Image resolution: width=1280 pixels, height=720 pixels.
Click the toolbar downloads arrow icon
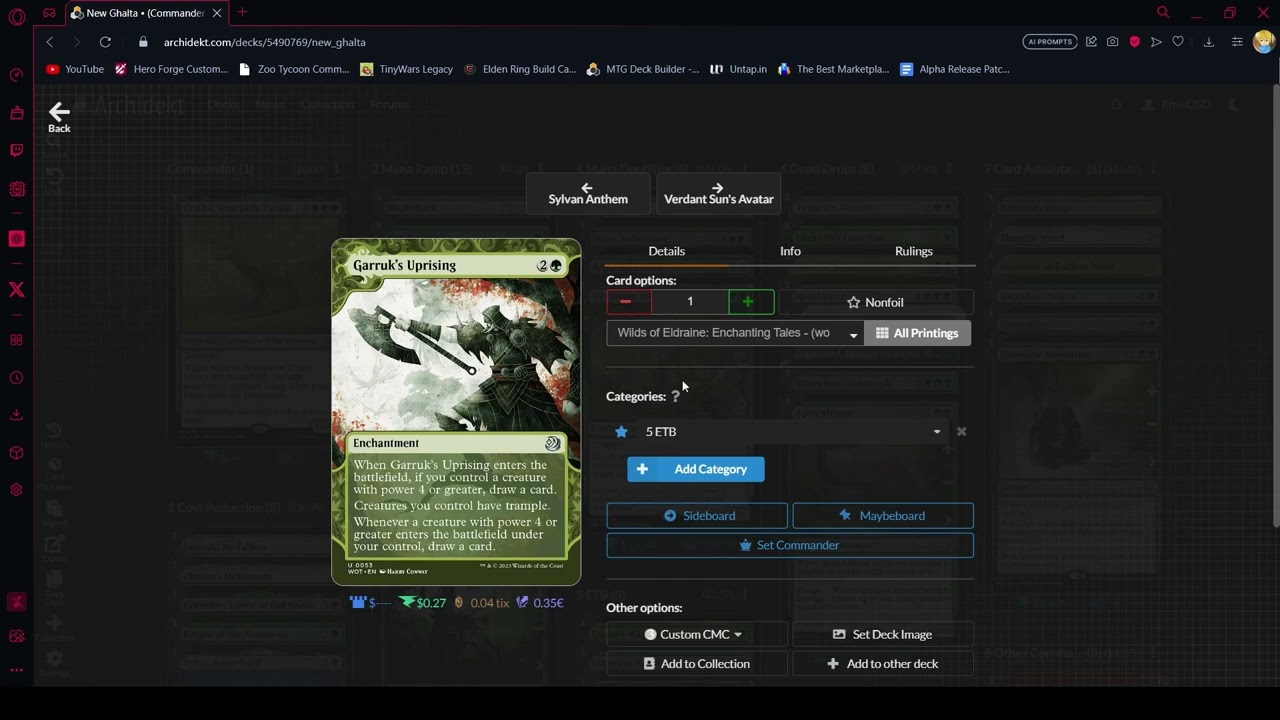pos(1208,42)
